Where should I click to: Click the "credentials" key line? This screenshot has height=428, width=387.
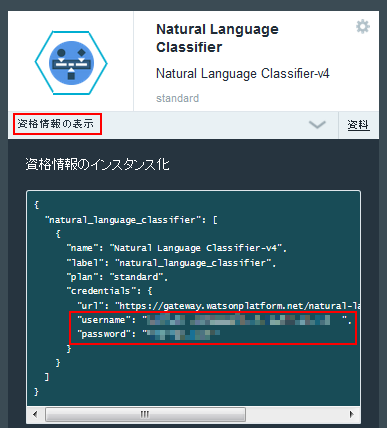coord(110,291)
